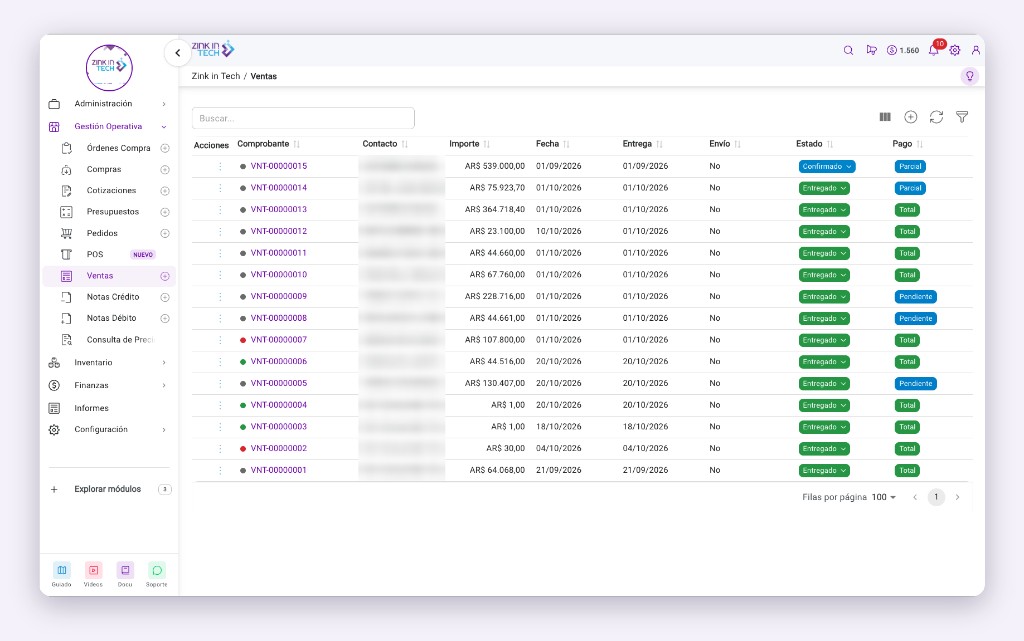Open the user profile icon
The width and height of the screenshot is (1024, 641).
(976, 50)
